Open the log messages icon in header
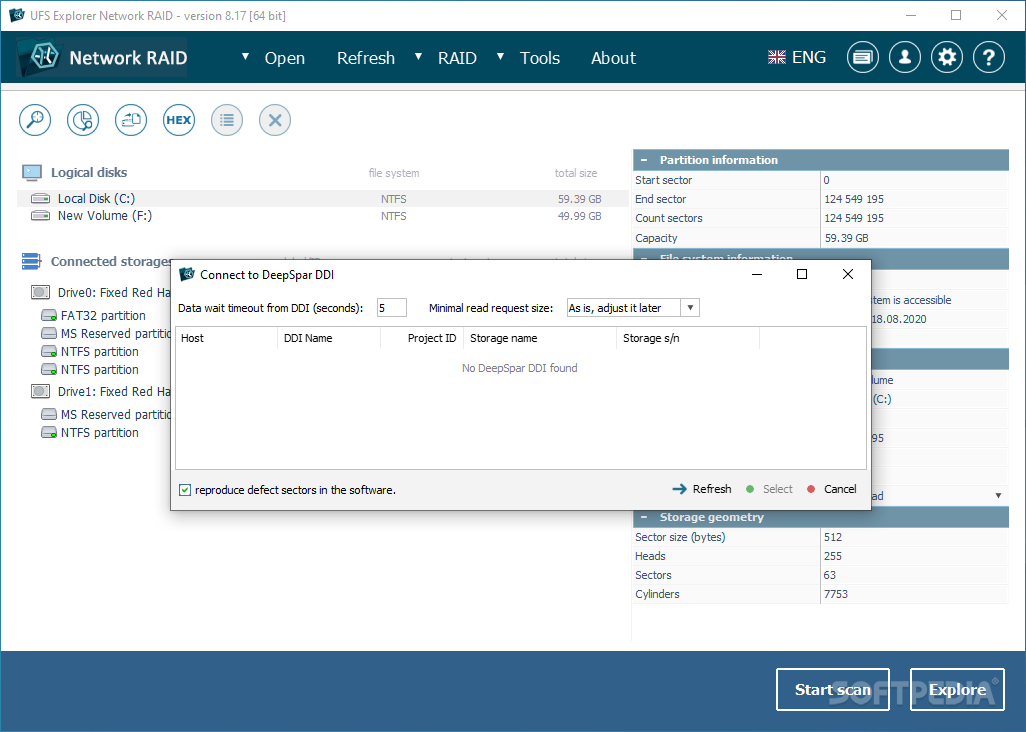Viewport: 1026px width, 732px height. [x=862, y=58]
